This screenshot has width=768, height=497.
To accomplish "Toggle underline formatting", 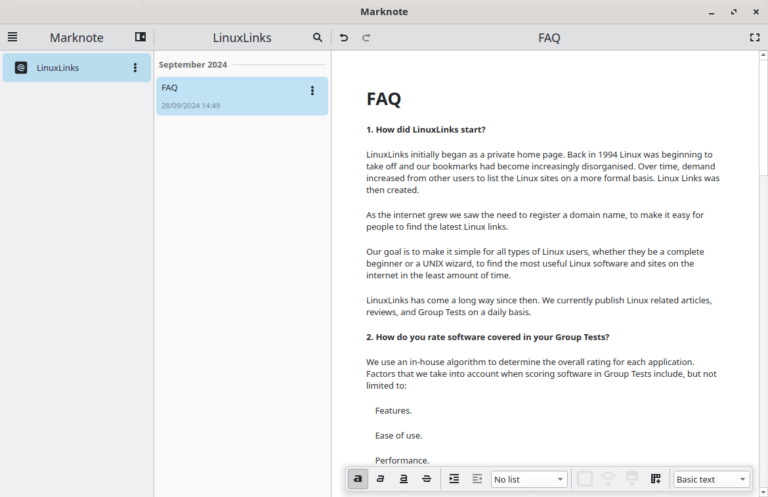I will click(403, 478).
